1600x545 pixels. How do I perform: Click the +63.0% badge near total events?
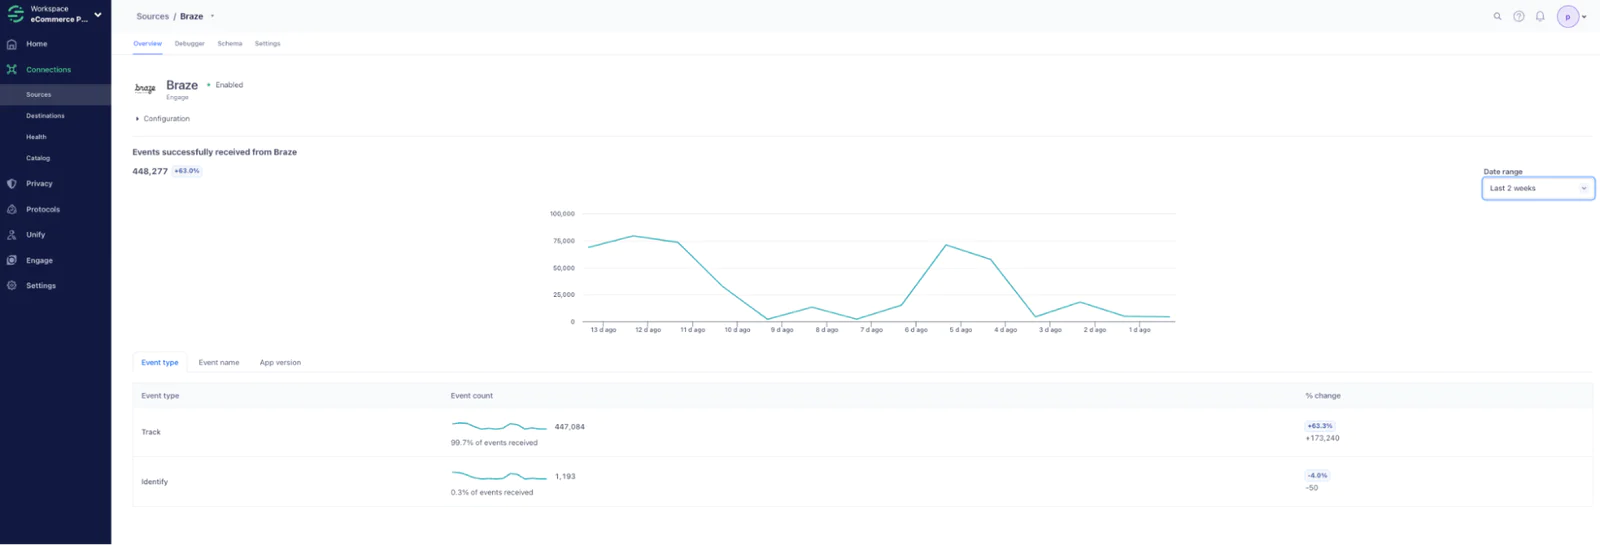coord(187,171)
